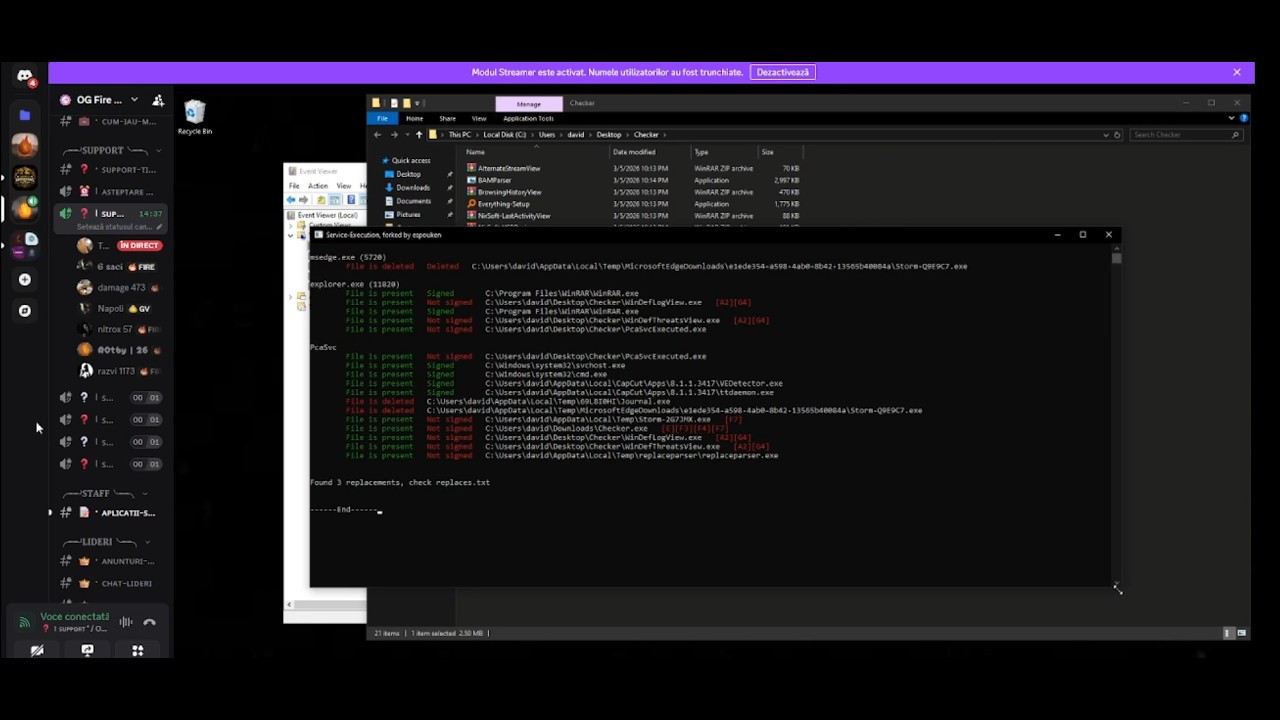Select user nitrox 57 in voice channel
This screenshot has width=1280, height=720.
119,329
